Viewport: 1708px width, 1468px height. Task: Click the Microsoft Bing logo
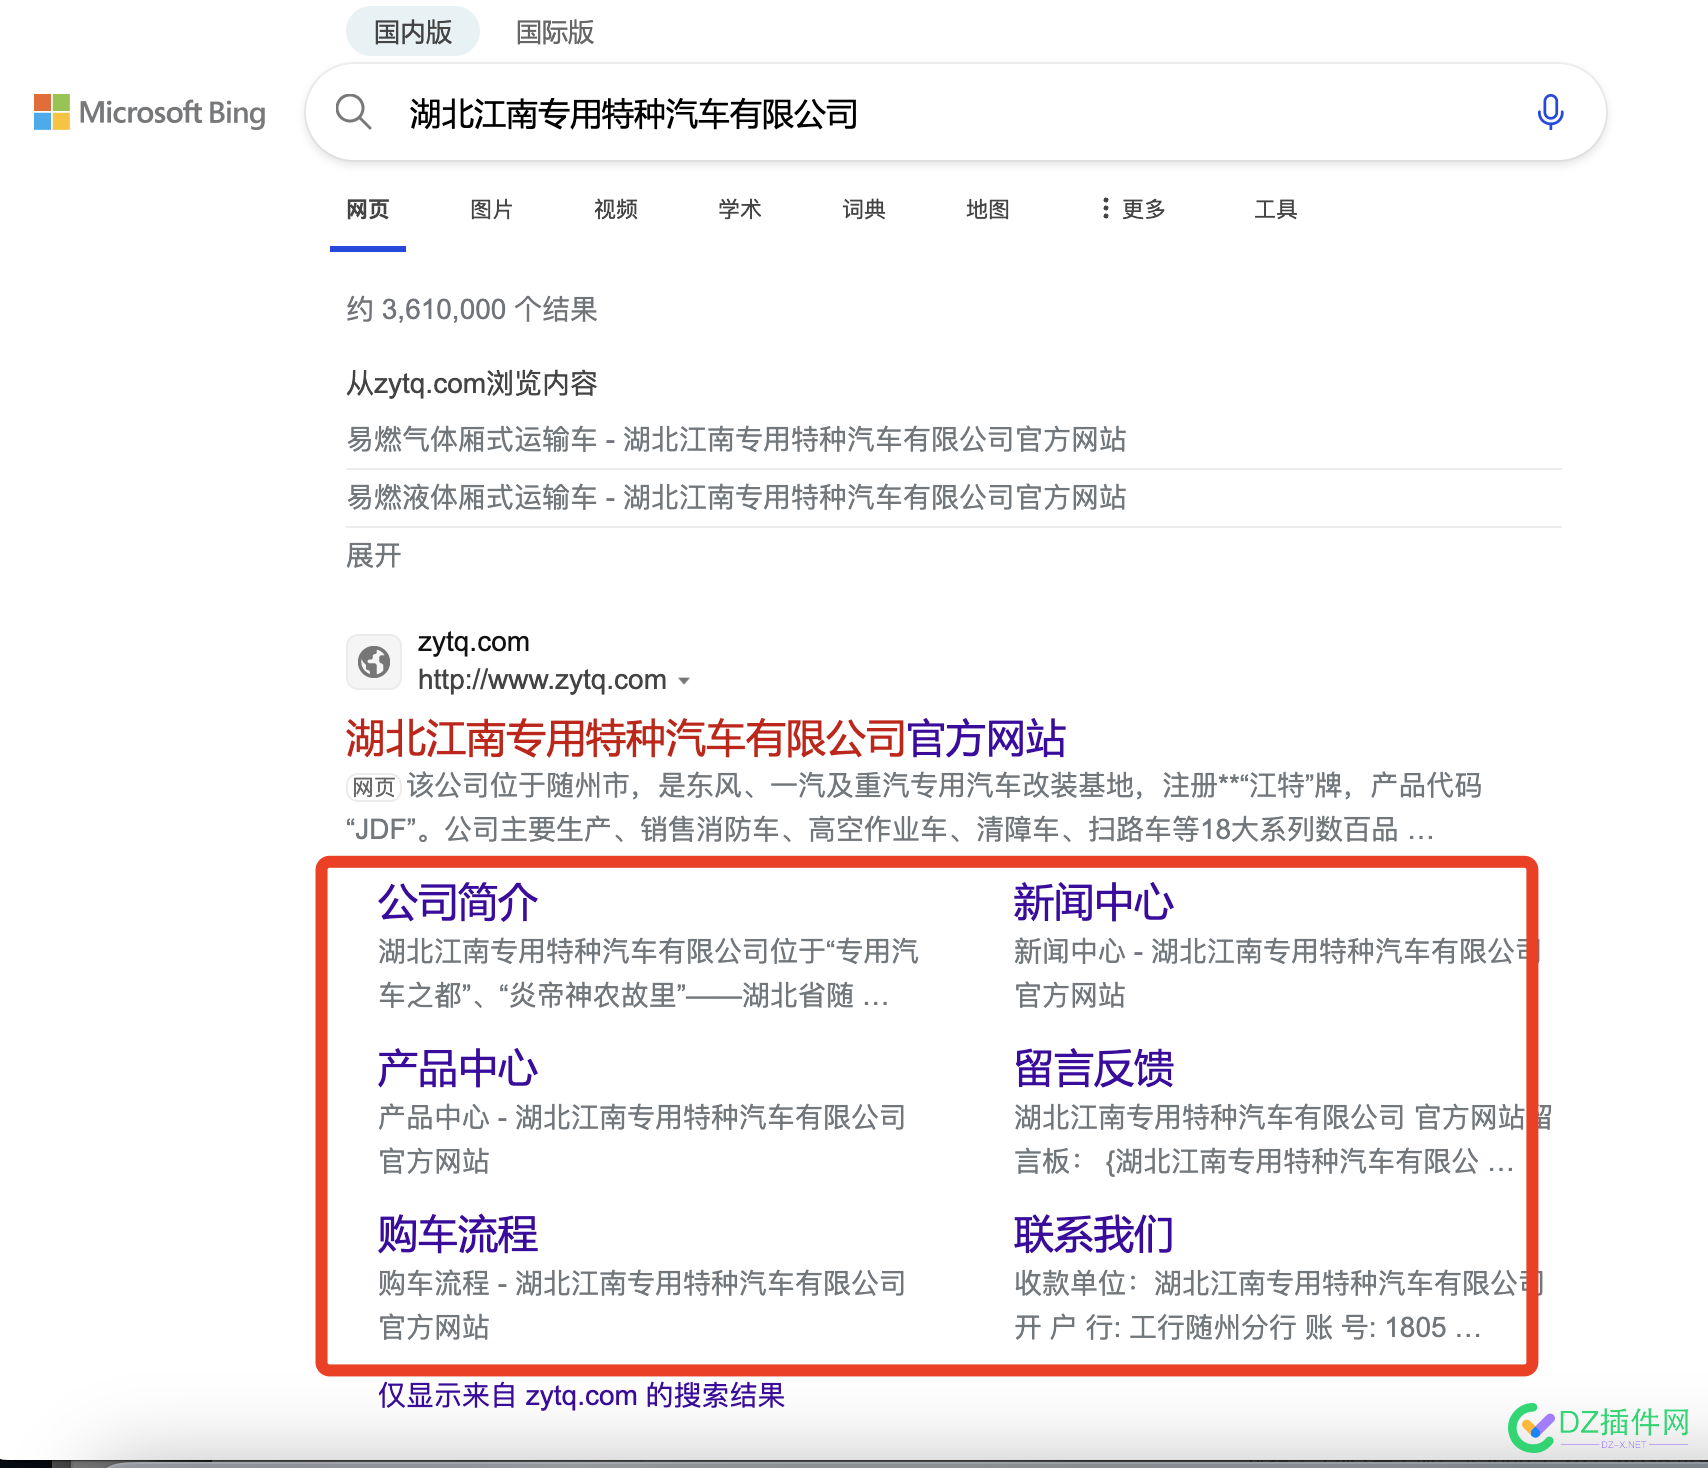[150, 112]
